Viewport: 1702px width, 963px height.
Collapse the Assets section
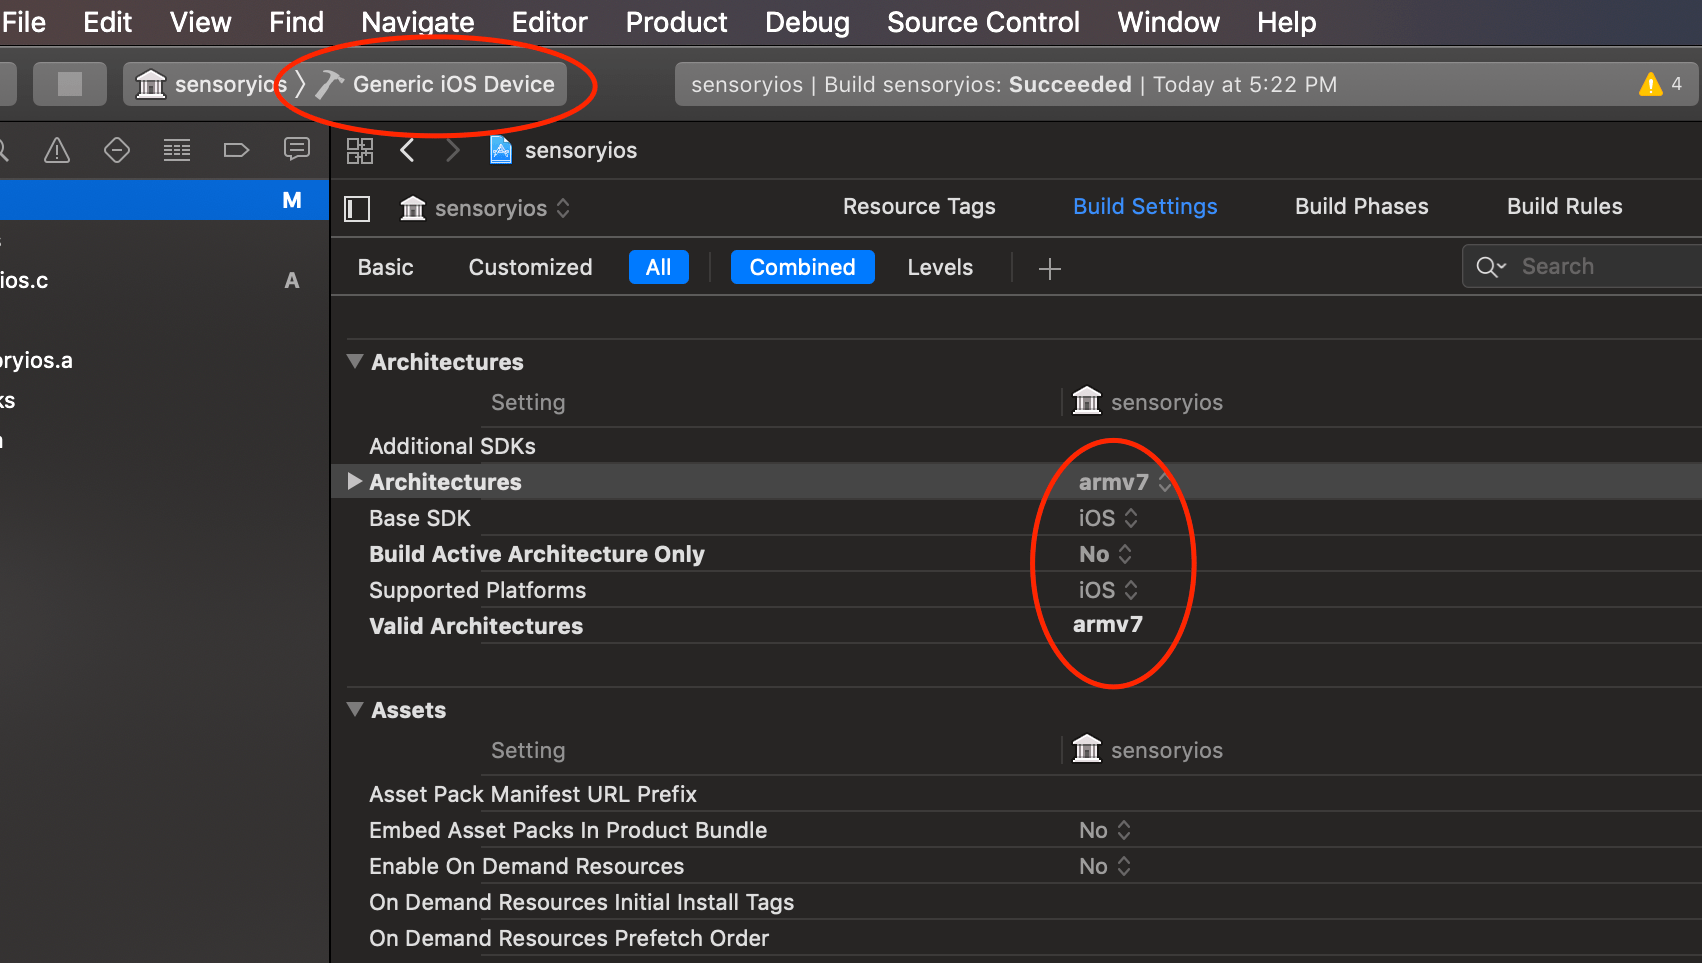coord(355,709)
